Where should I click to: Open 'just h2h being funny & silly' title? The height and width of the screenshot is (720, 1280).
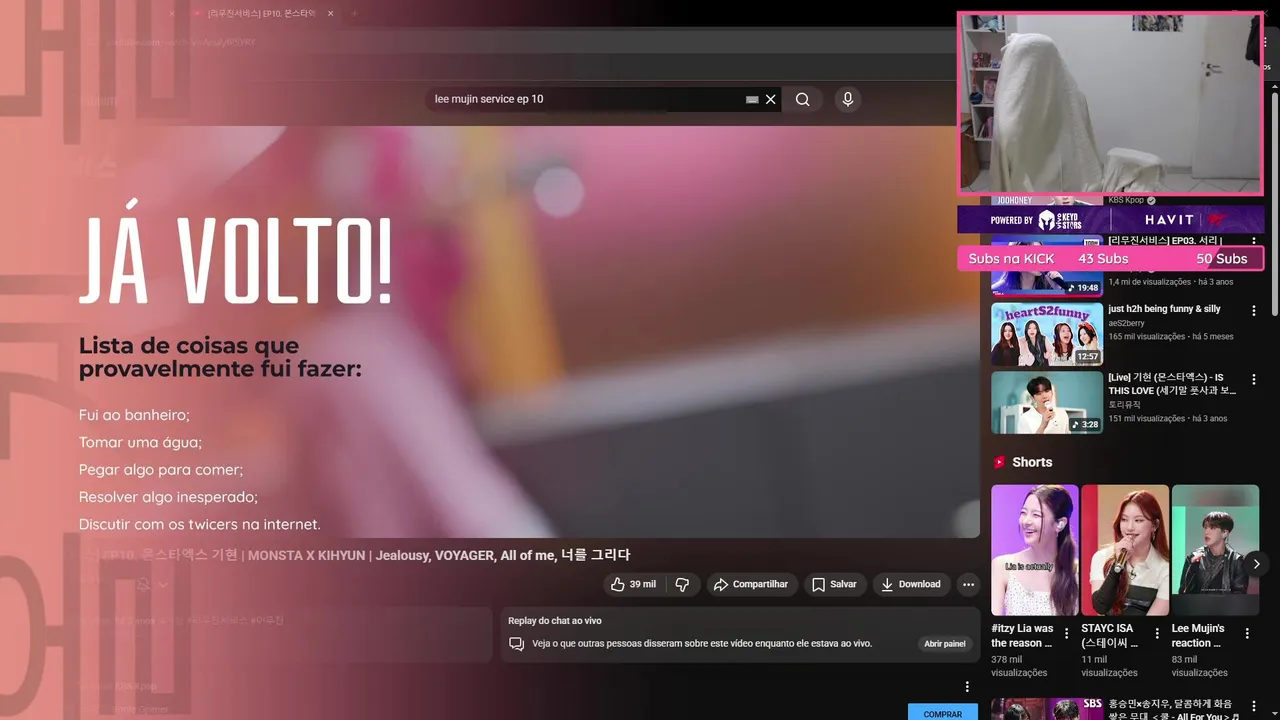(1164, 309)
